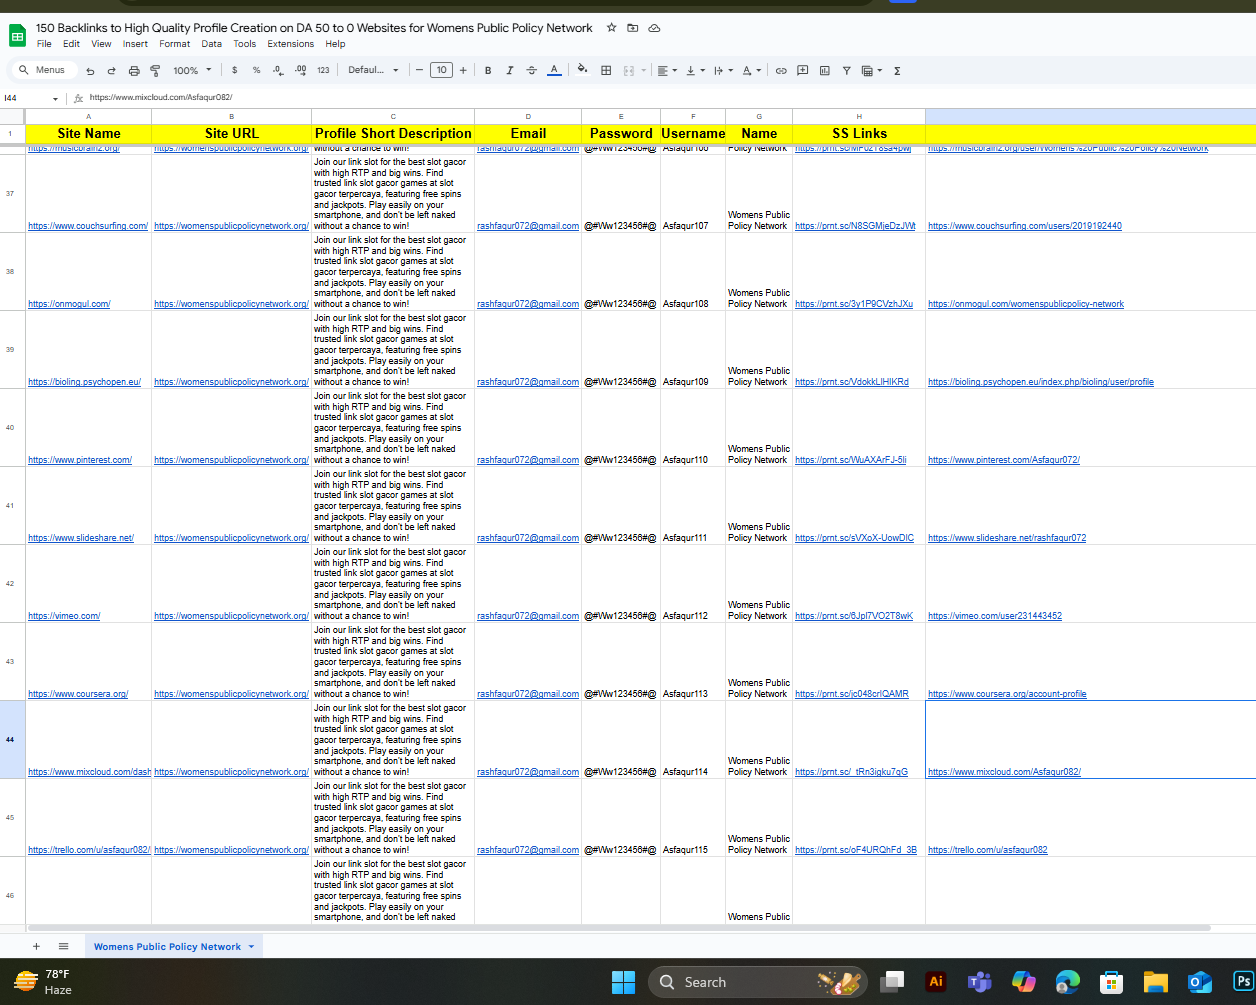Insert a link using the toolbar icon
This screenshot has width=1256, height=1005.
tap(780, 70)
